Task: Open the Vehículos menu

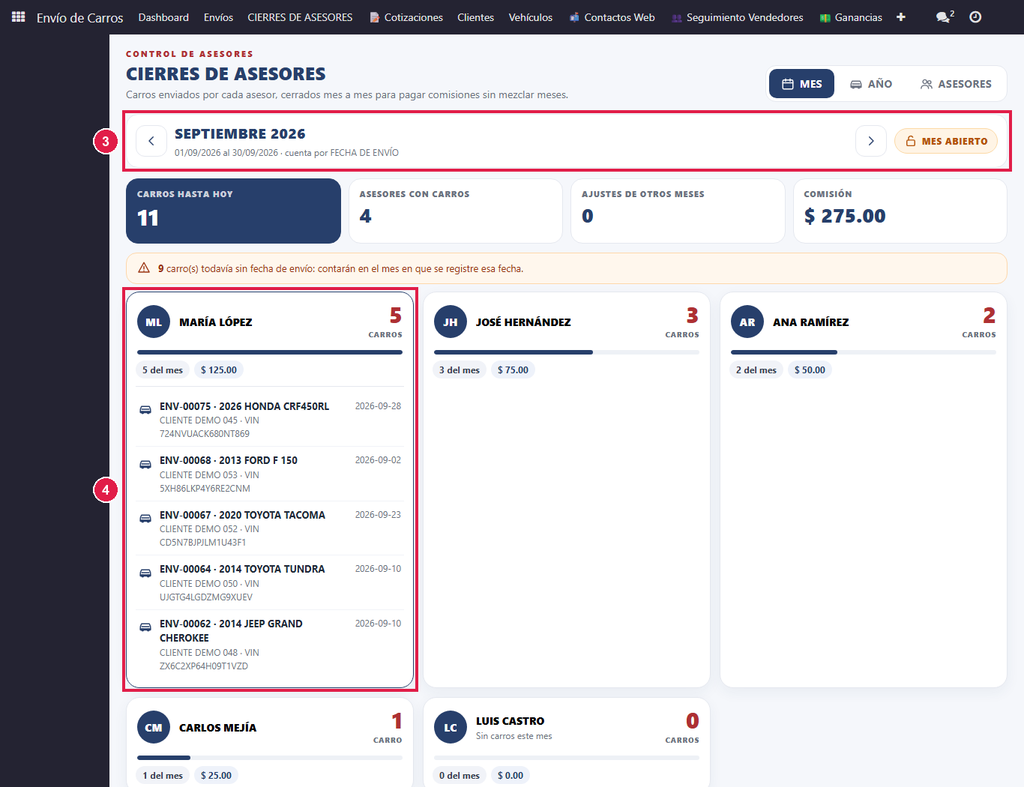Action: [530, 17]
